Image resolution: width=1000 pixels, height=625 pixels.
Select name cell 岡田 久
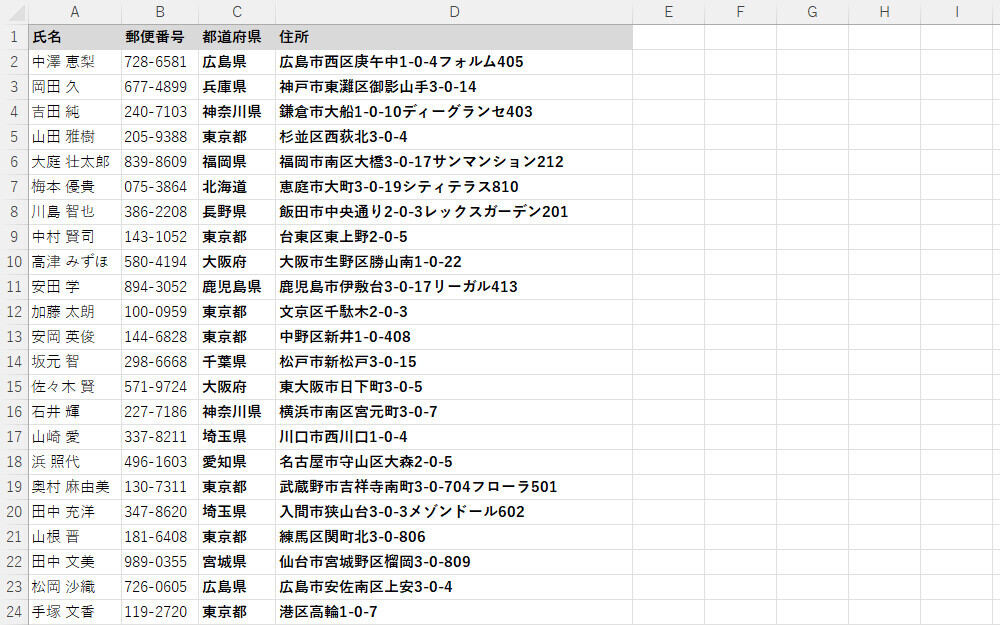[x=75, y=87]
